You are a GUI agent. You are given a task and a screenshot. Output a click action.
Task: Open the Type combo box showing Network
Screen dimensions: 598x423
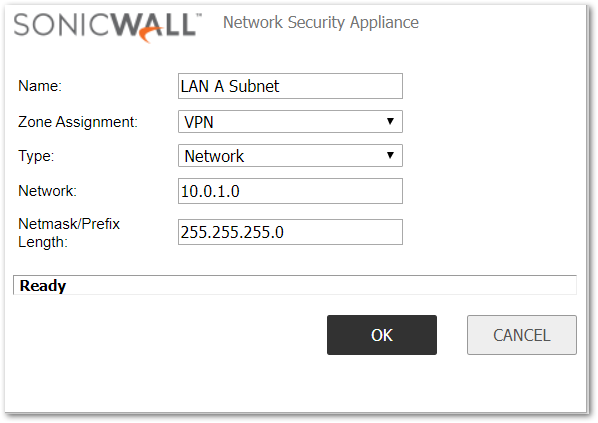[x=290, y=155]
